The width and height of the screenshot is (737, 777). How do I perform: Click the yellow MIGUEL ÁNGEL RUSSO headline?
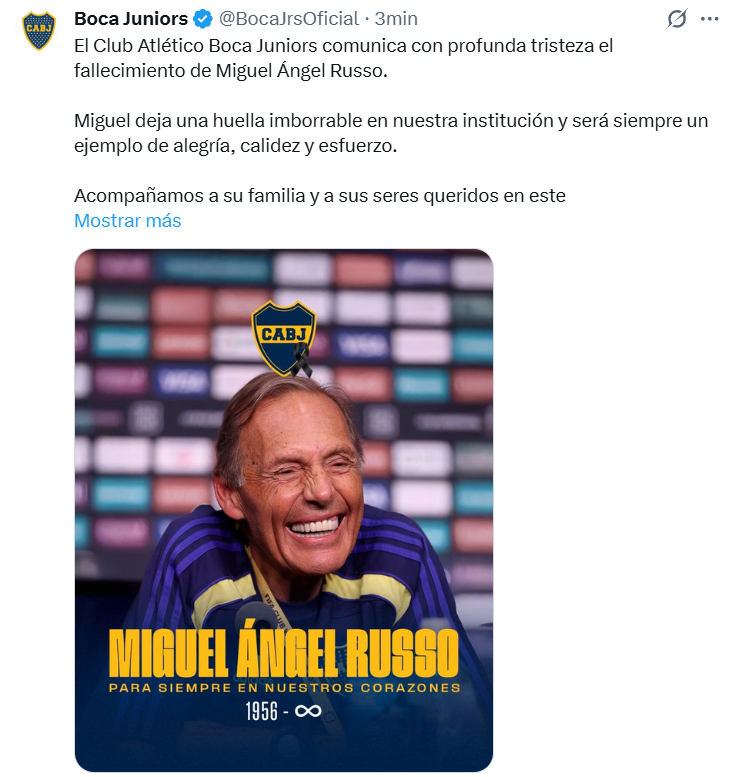tap(284, 653)
